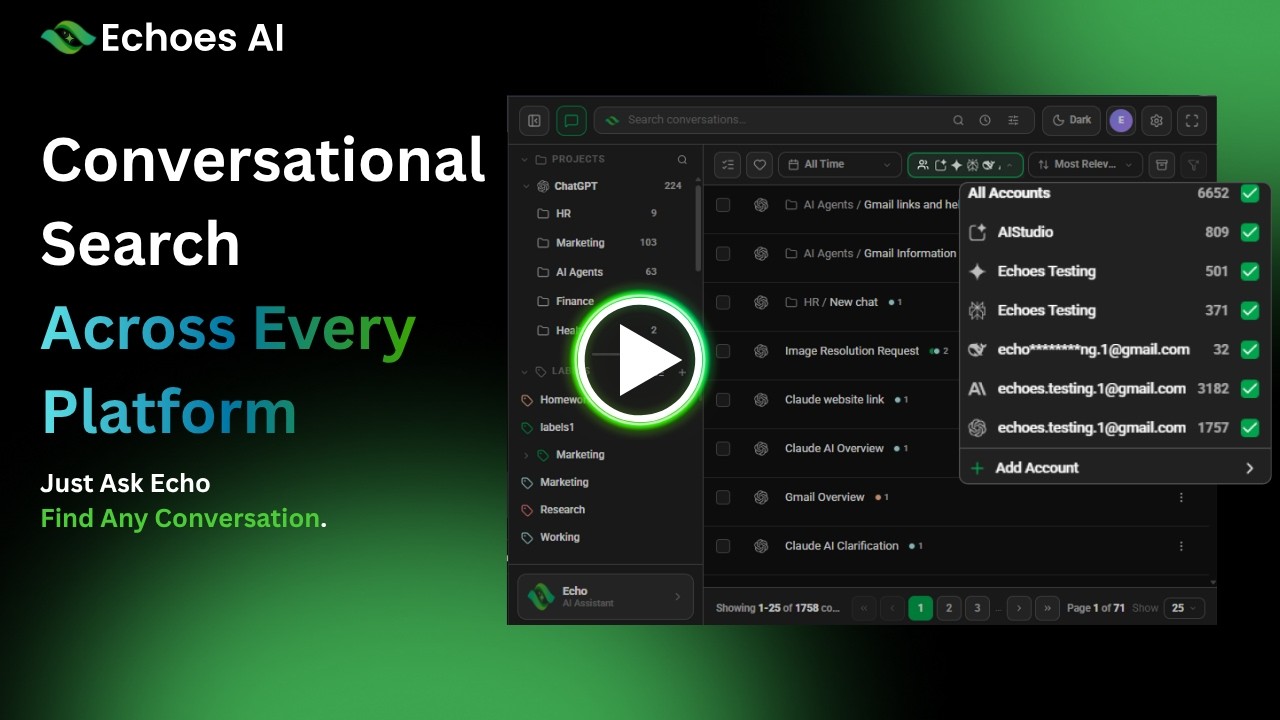This screenshot has height=720, width=1280.
Task: Uncheck Echoes Testing 501 checkbox
Action: (1249, 271)
